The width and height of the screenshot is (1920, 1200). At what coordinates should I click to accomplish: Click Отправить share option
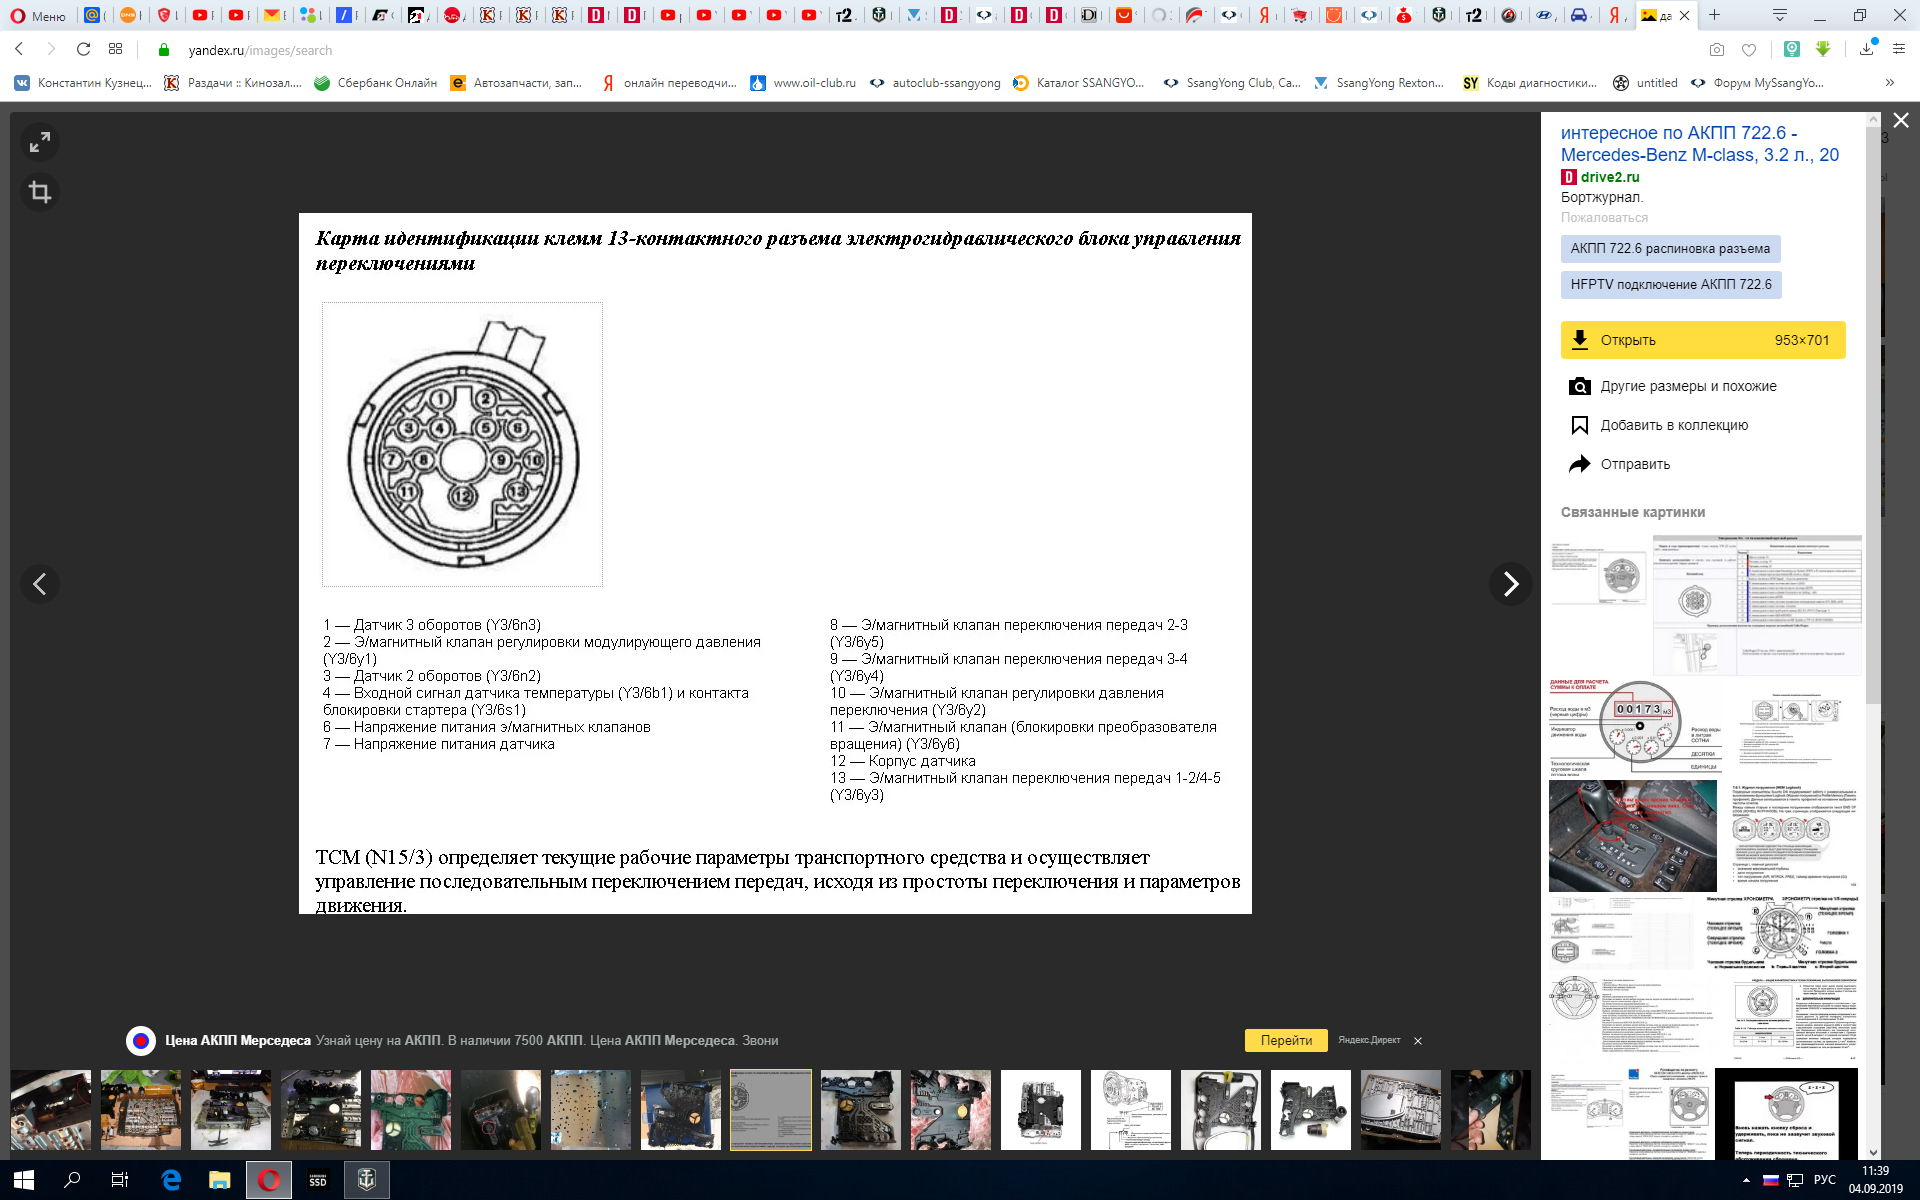(x=1634, y=464)
